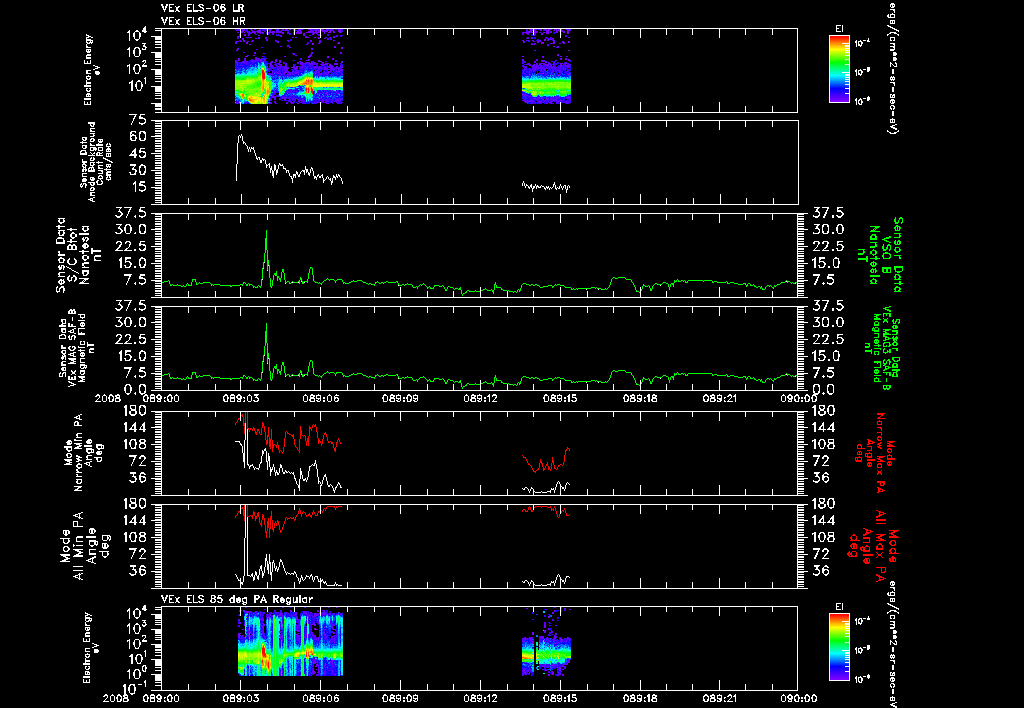Click the '45' tick on count rate axis
Screen dimensions: 1024x708
click(x=139, y=153)
